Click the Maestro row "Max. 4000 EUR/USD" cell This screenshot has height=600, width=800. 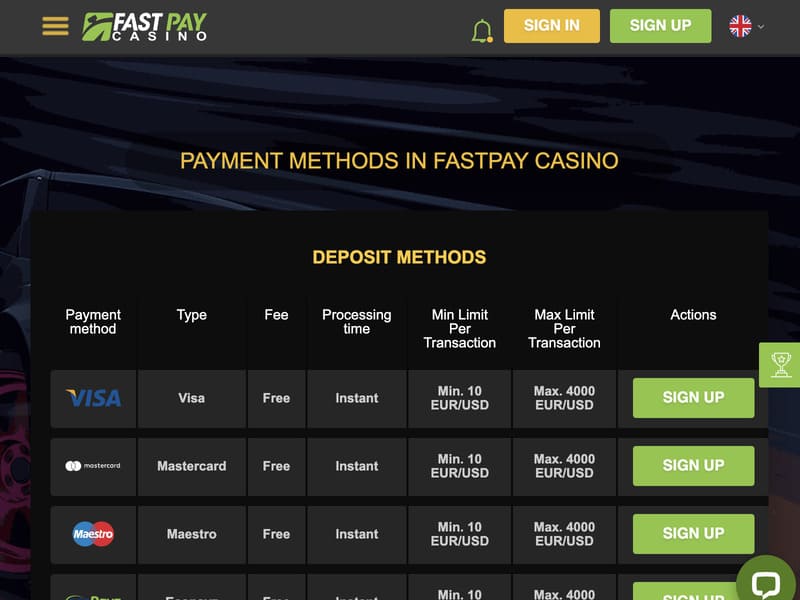[564, 534]
